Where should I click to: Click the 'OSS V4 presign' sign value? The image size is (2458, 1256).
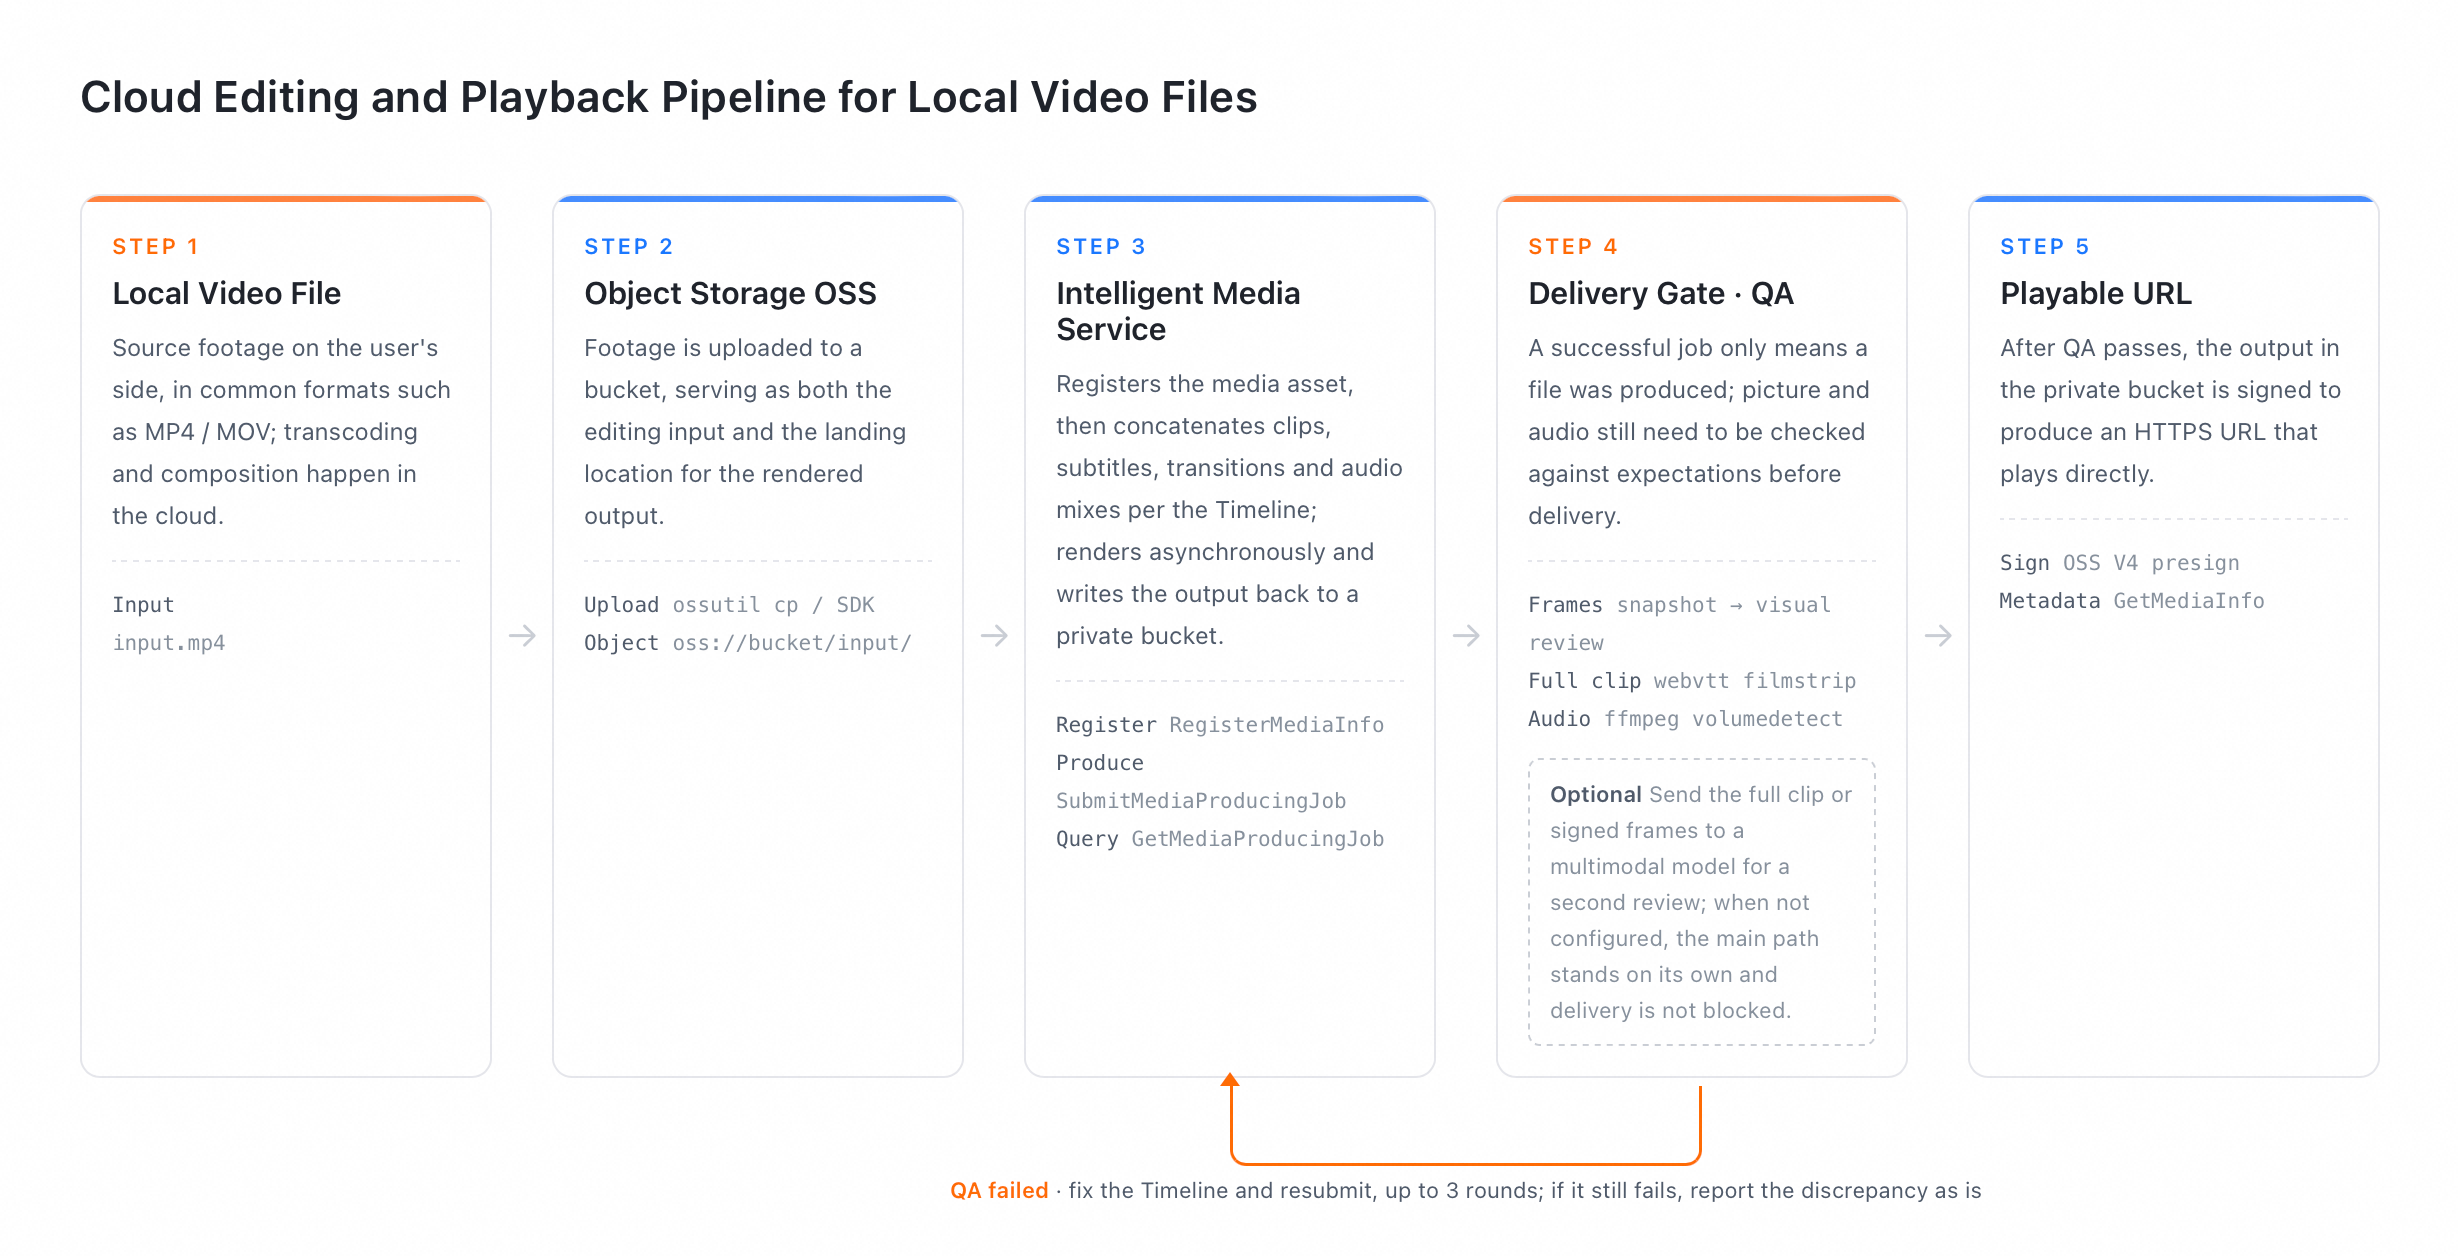pos(2151,563)
